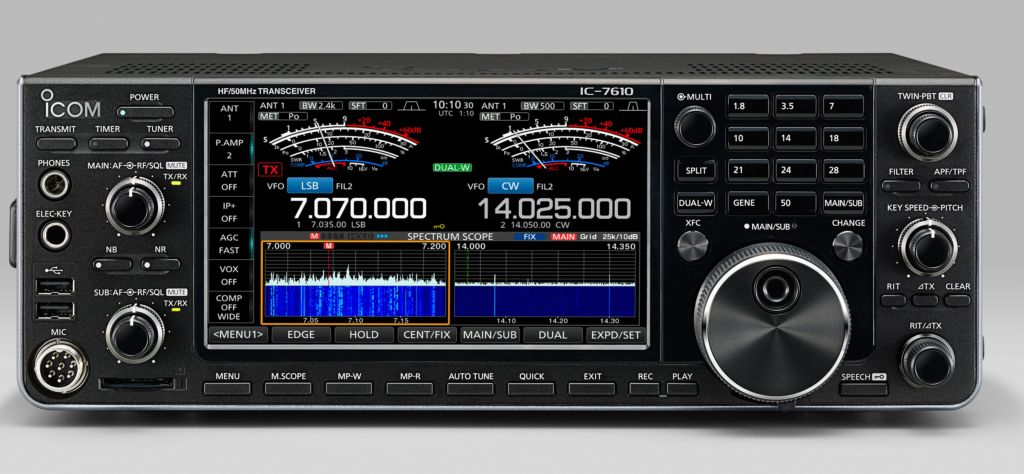Screen dimensions: 1024x474
Task: Tap the EXPD/SET scope softkey
Action: click(615, 334)
